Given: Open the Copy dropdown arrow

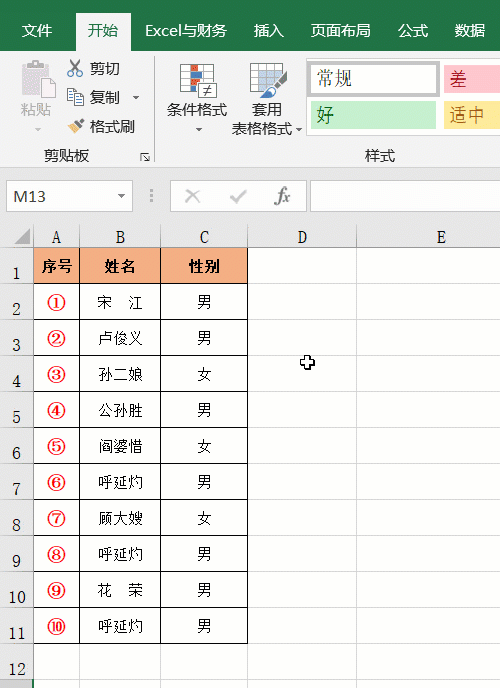Looking at the screenshot, I should (x=136, y=97).
